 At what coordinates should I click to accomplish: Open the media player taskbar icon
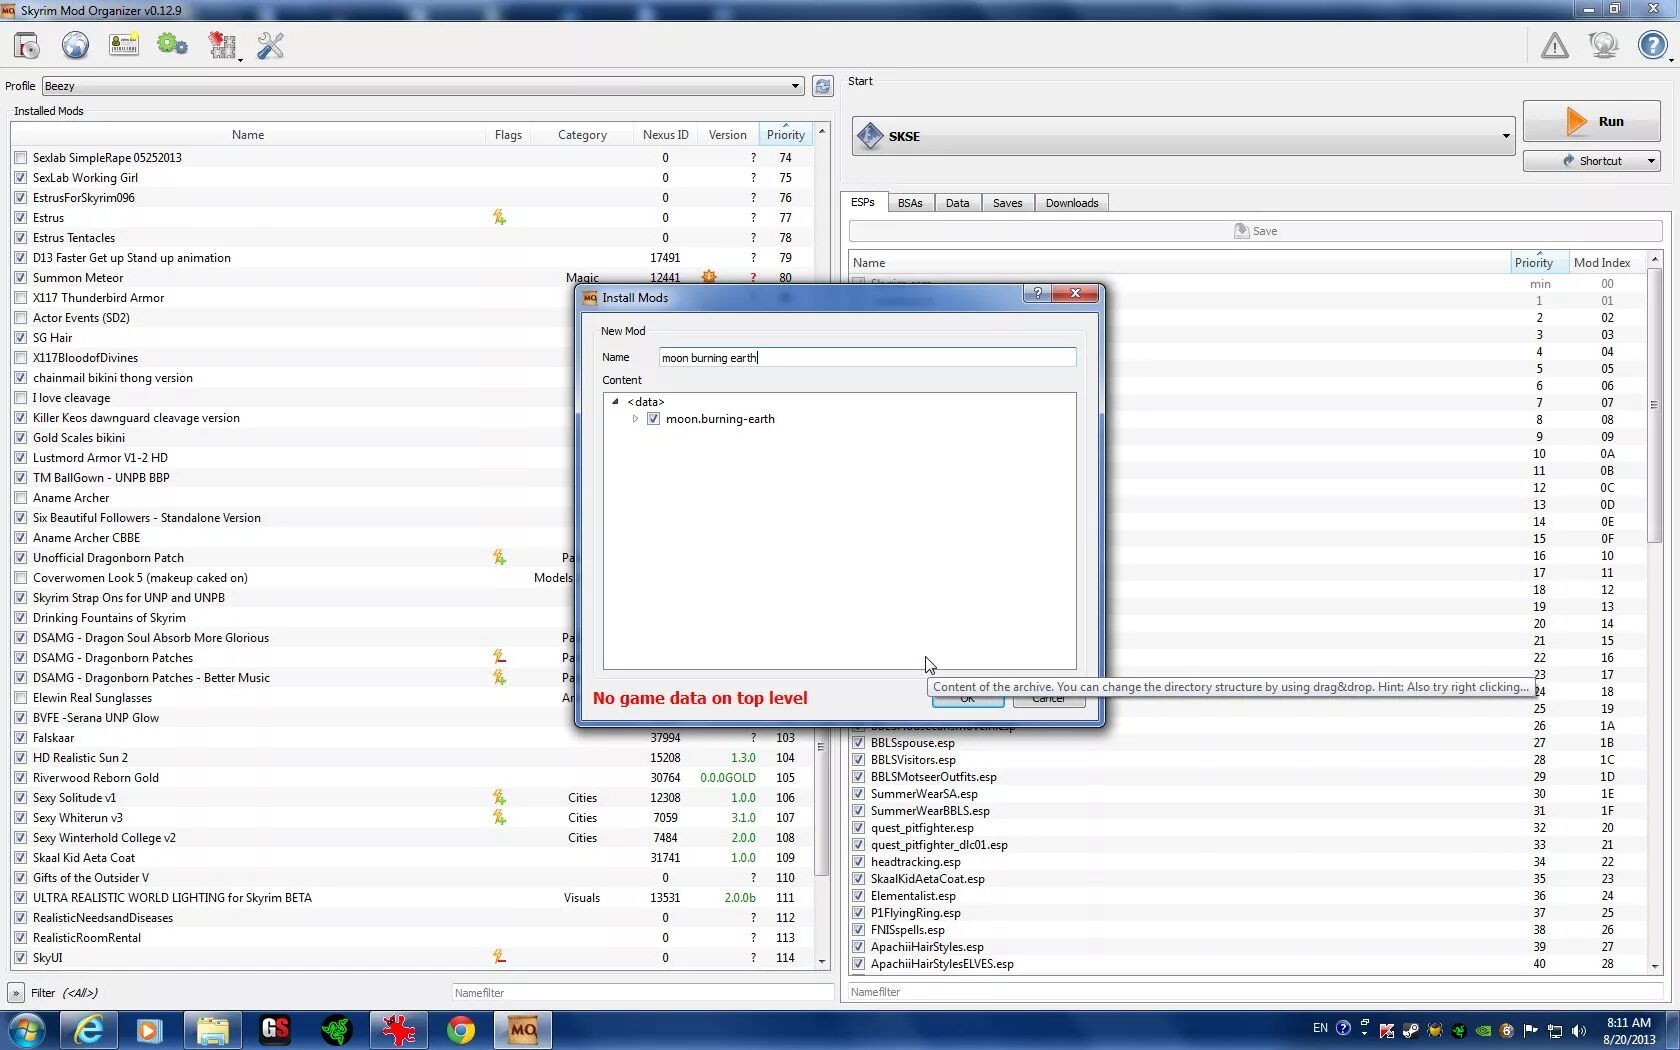click(150, 1030)
